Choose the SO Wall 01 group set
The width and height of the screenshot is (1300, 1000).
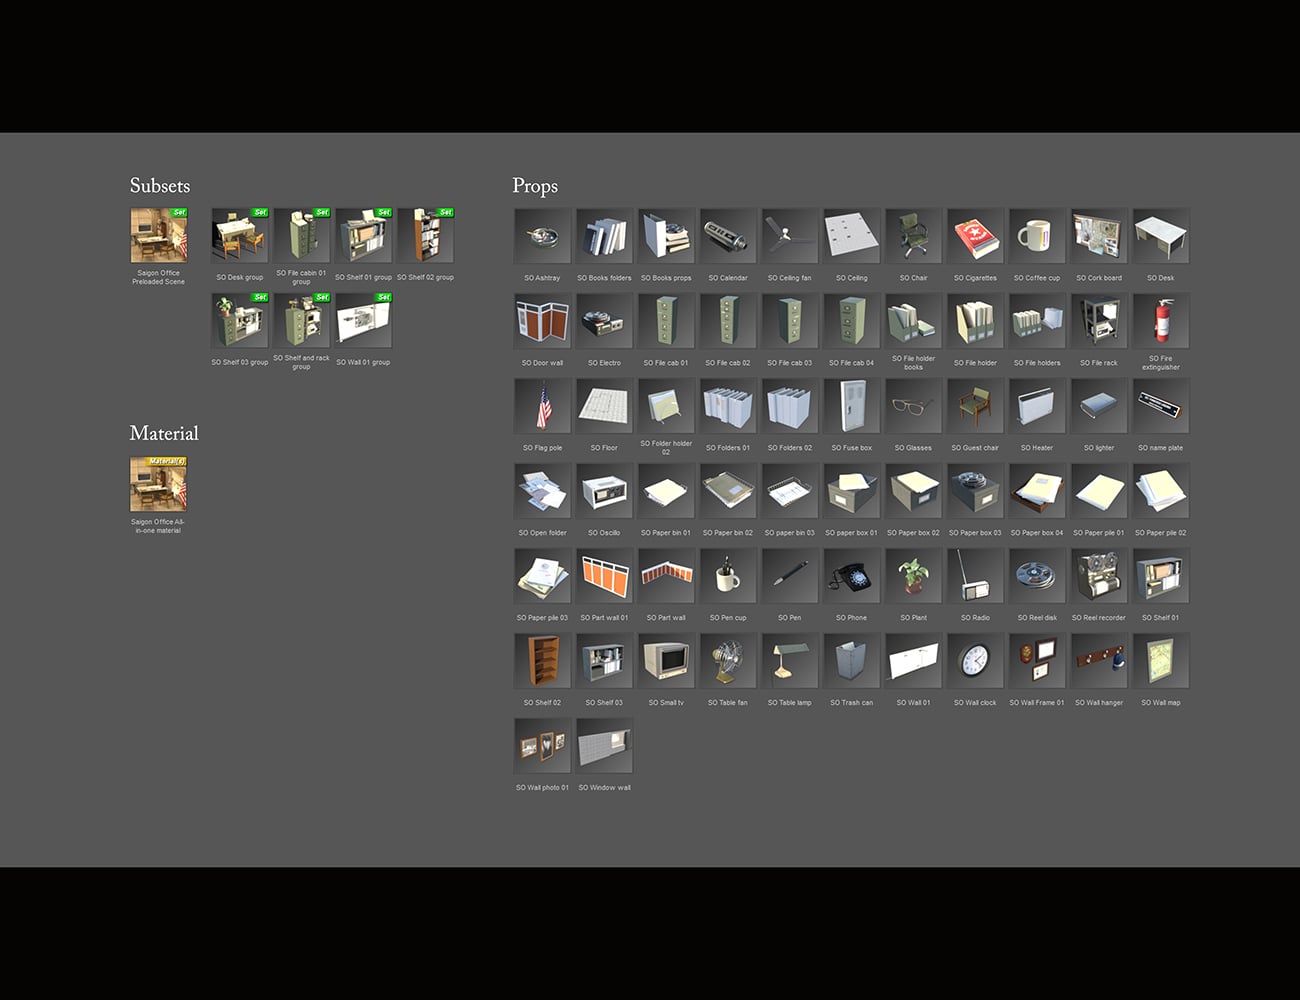(x=363, y=321)
